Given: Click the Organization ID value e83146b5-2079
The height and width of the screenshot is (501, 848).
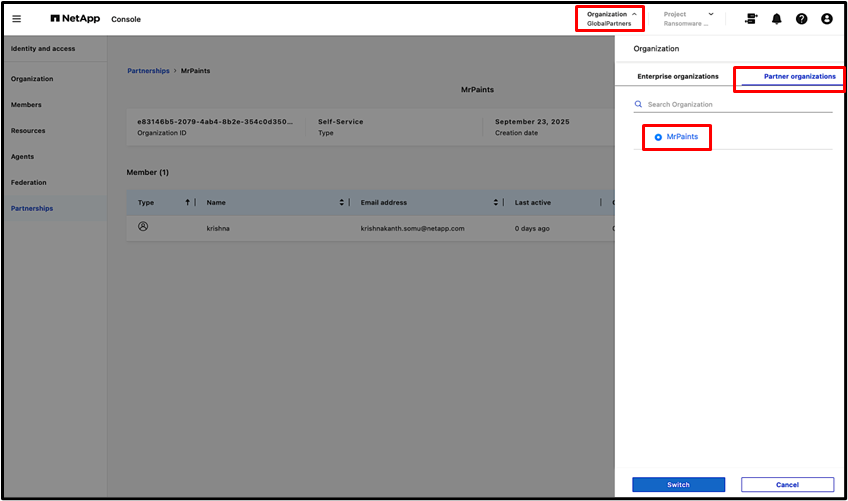Looking at the screenshot, I should (215, 122).
